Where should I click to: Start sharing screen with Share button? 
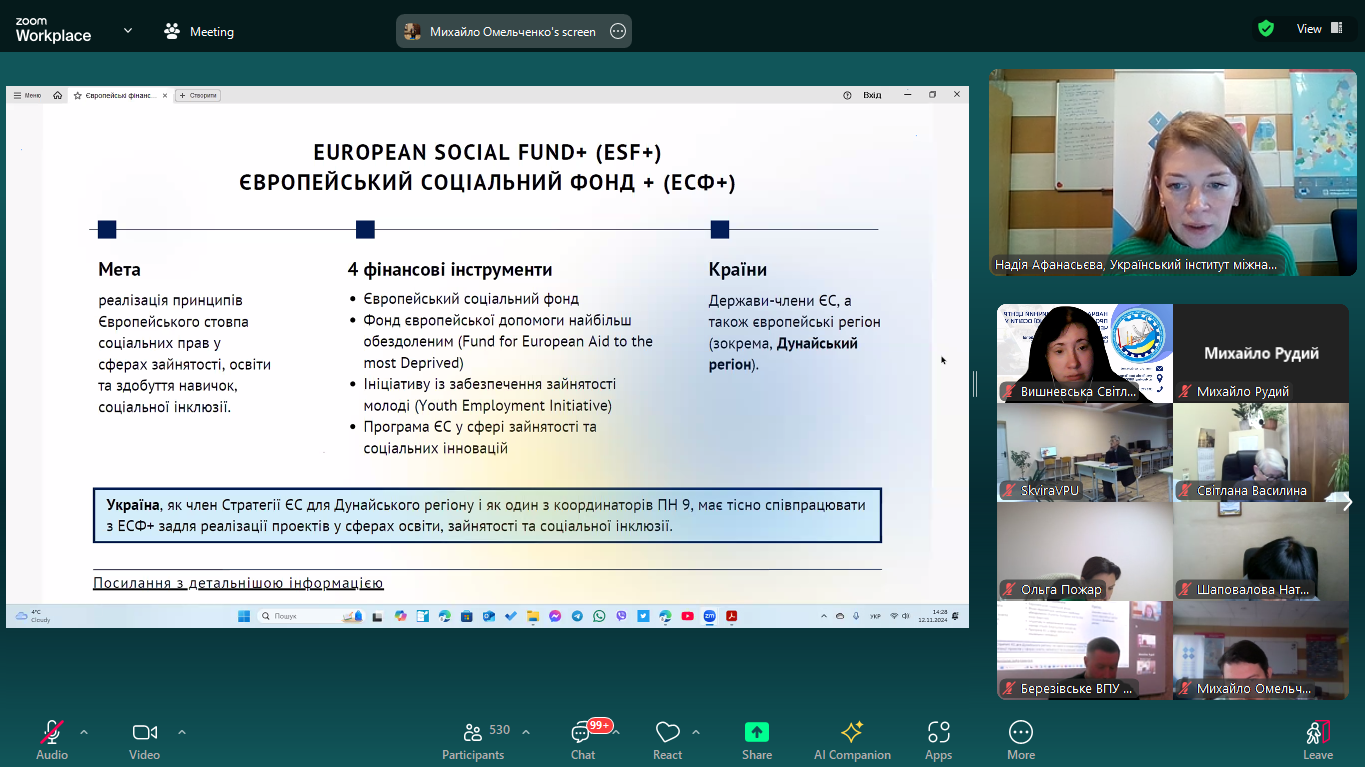coord(757,739)
